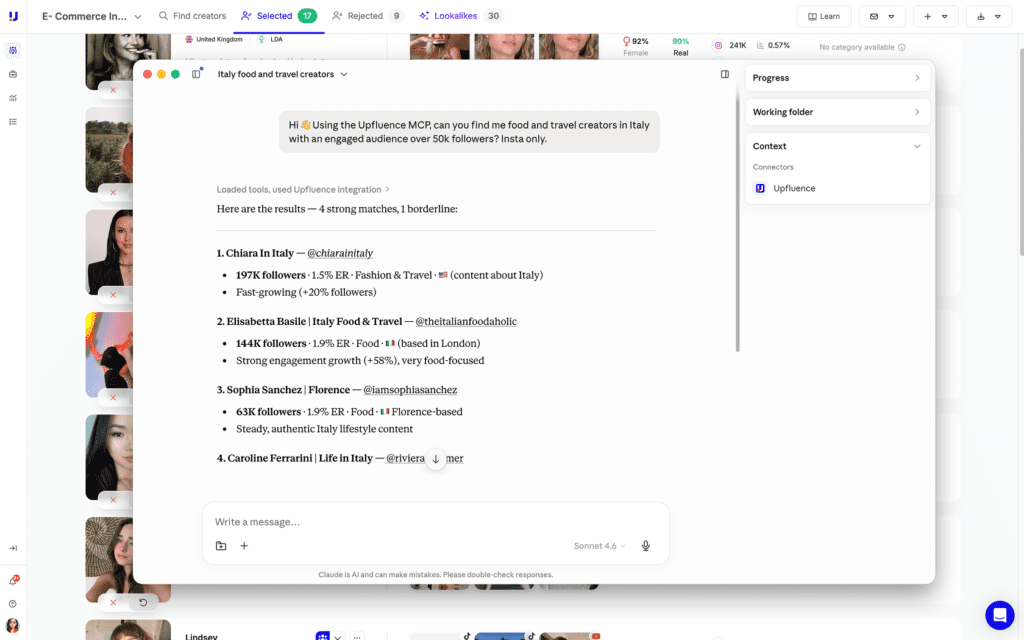Collapse the Context section

pos(917,146)
